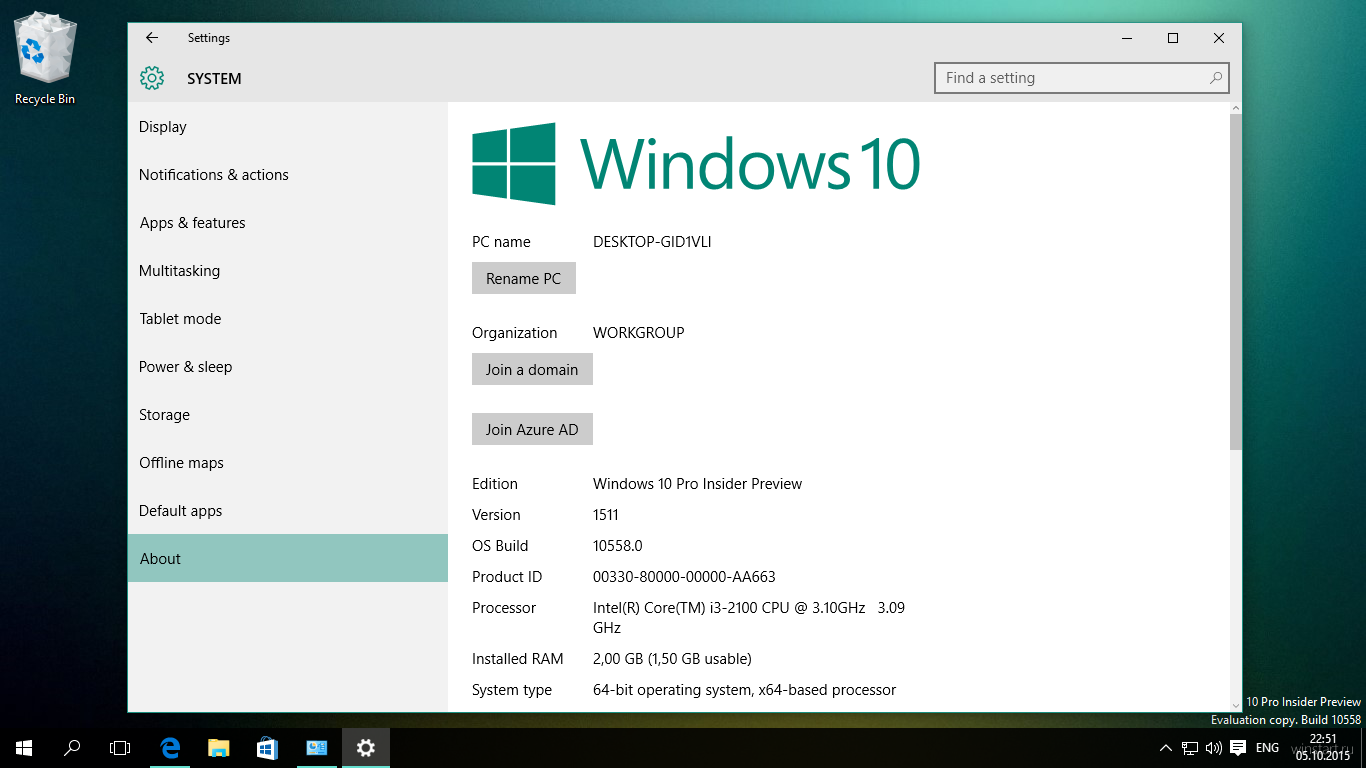1366x768 pixels.
Task: Open the network status tray icon
Action: 1190,748
